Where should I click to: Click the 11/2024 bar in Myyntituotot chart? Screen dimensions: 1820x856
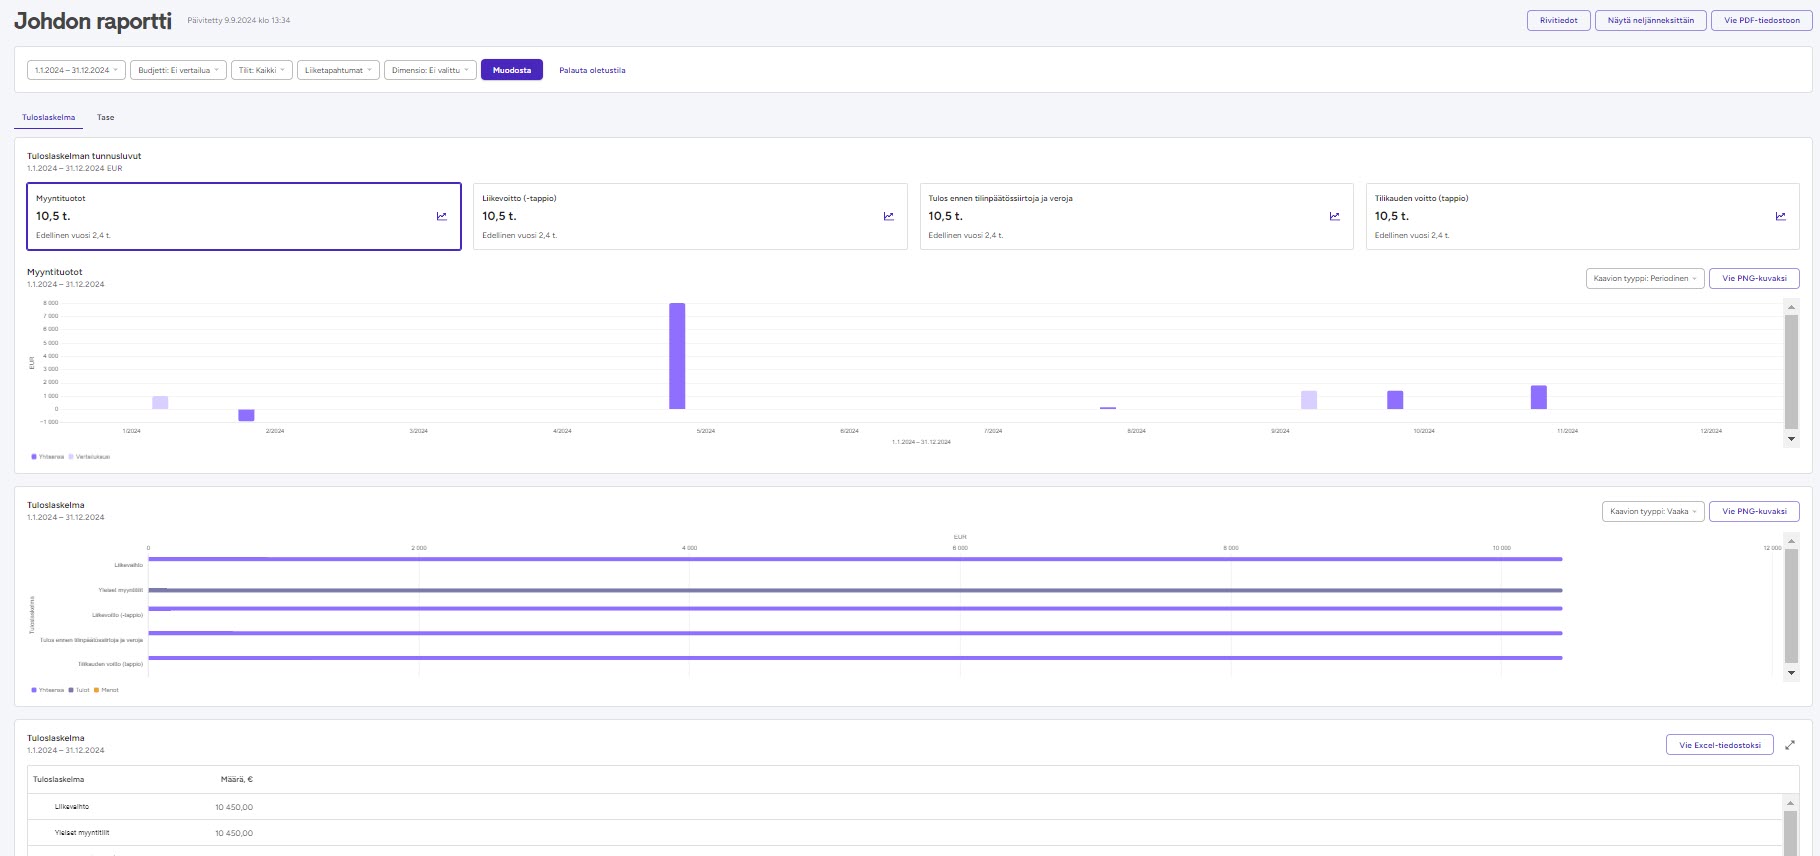click(x=1539, y=397)
